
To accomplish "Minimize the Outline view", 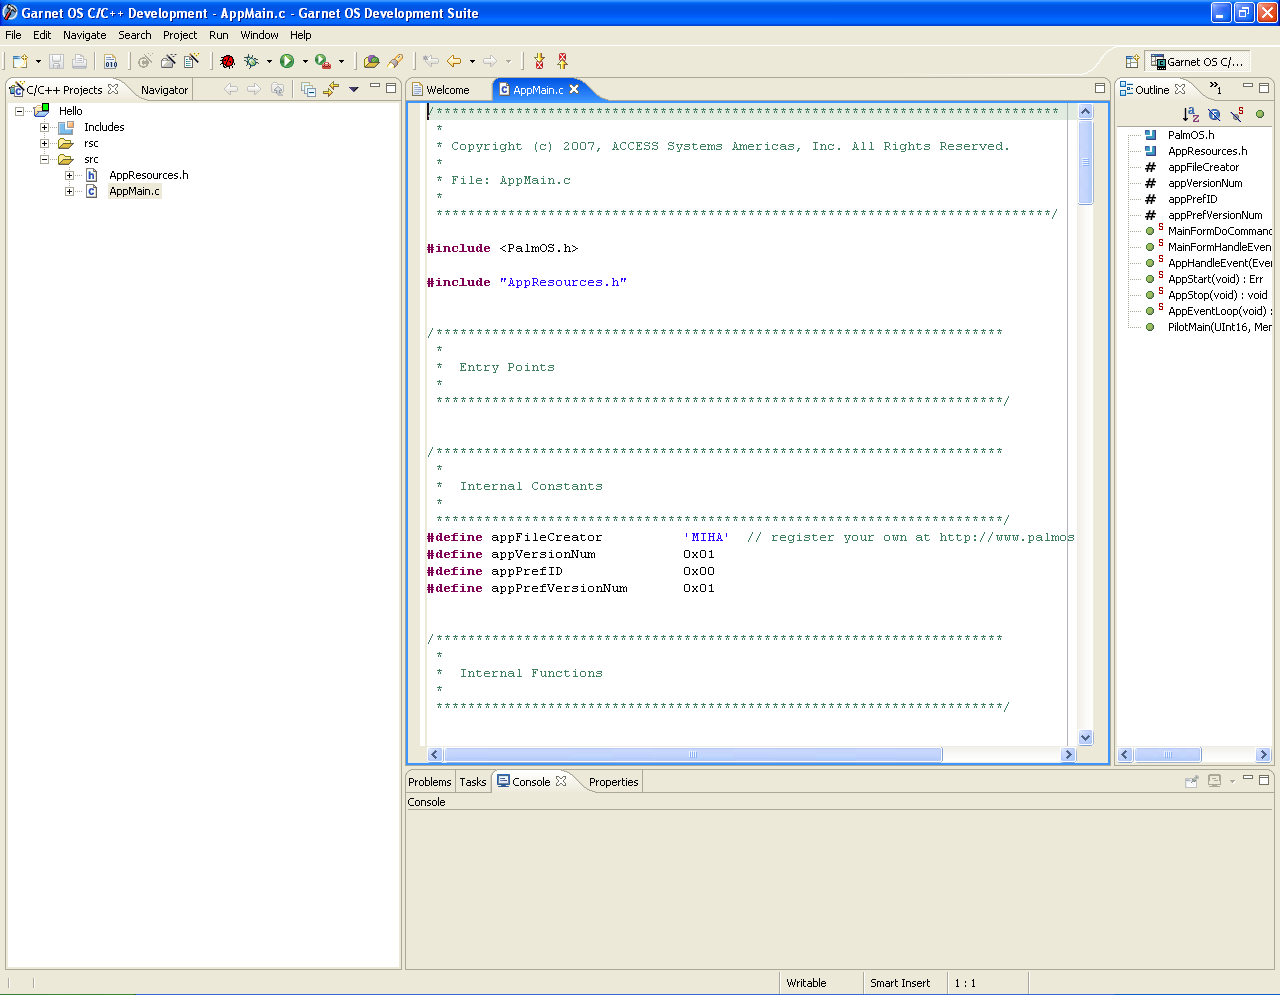I will pos(1247,87).
